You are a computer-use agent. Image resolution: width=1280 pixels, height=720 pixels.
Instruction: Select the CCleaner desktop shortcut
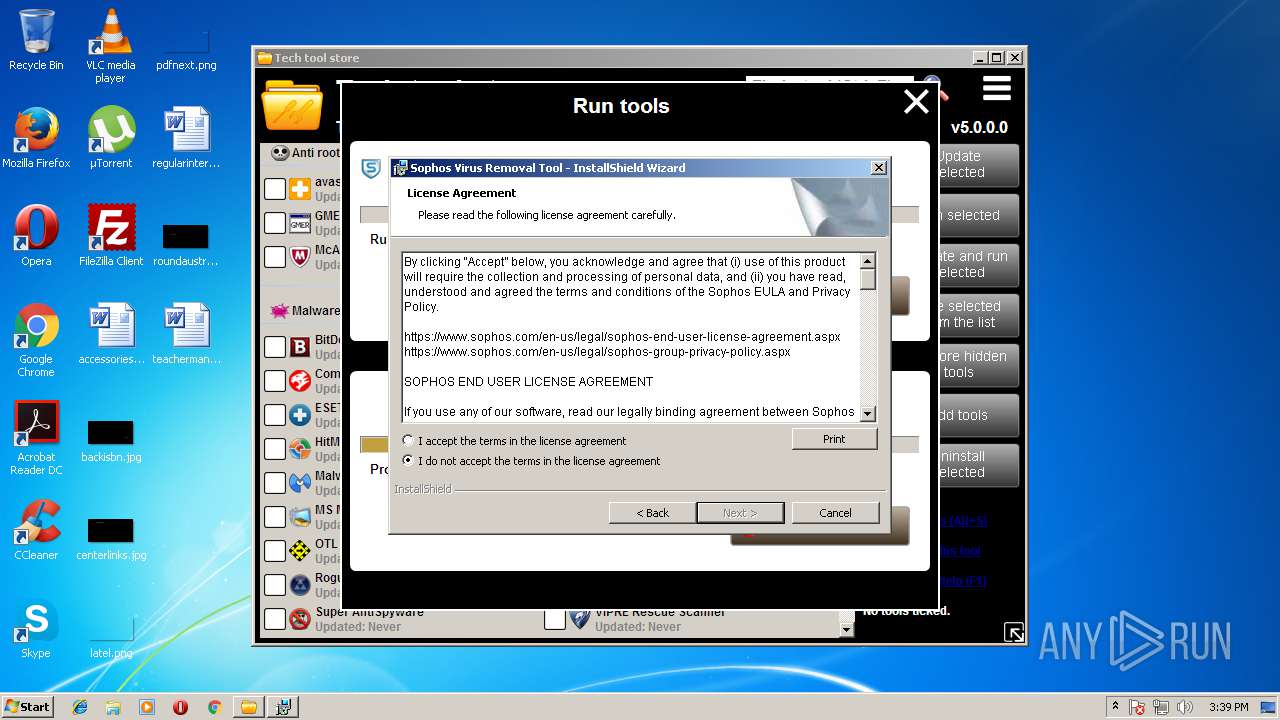click(x=36, y=530)
